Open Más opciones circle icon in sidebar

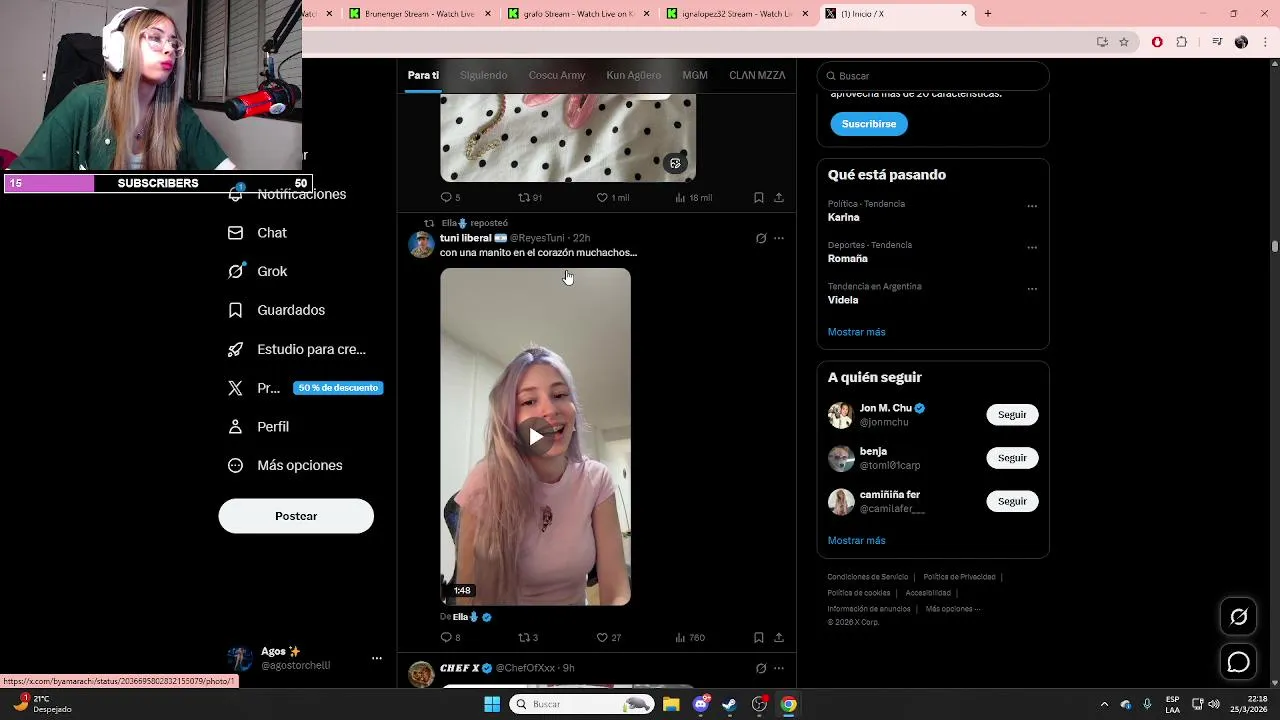(x=236, y=465)
